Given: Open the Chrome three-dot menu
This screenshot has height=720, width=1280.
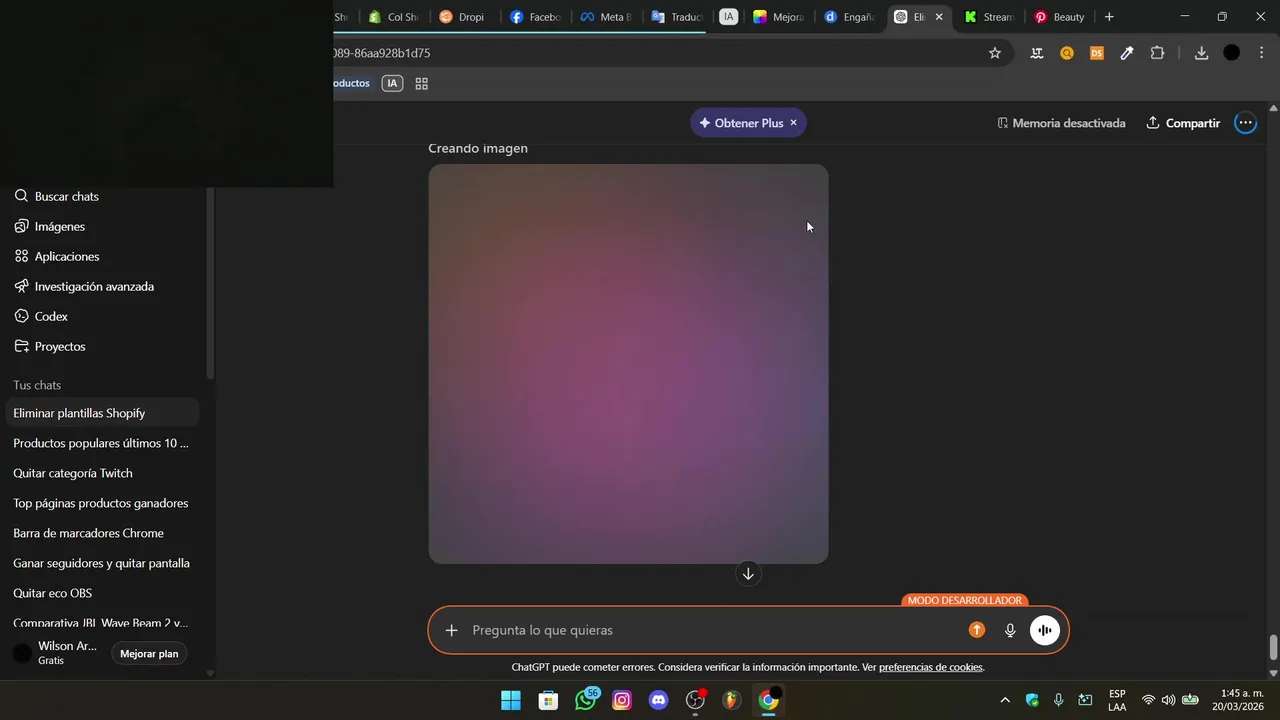Looking at the screenshot, I should pyautogui.click(x=1261, y=53).
